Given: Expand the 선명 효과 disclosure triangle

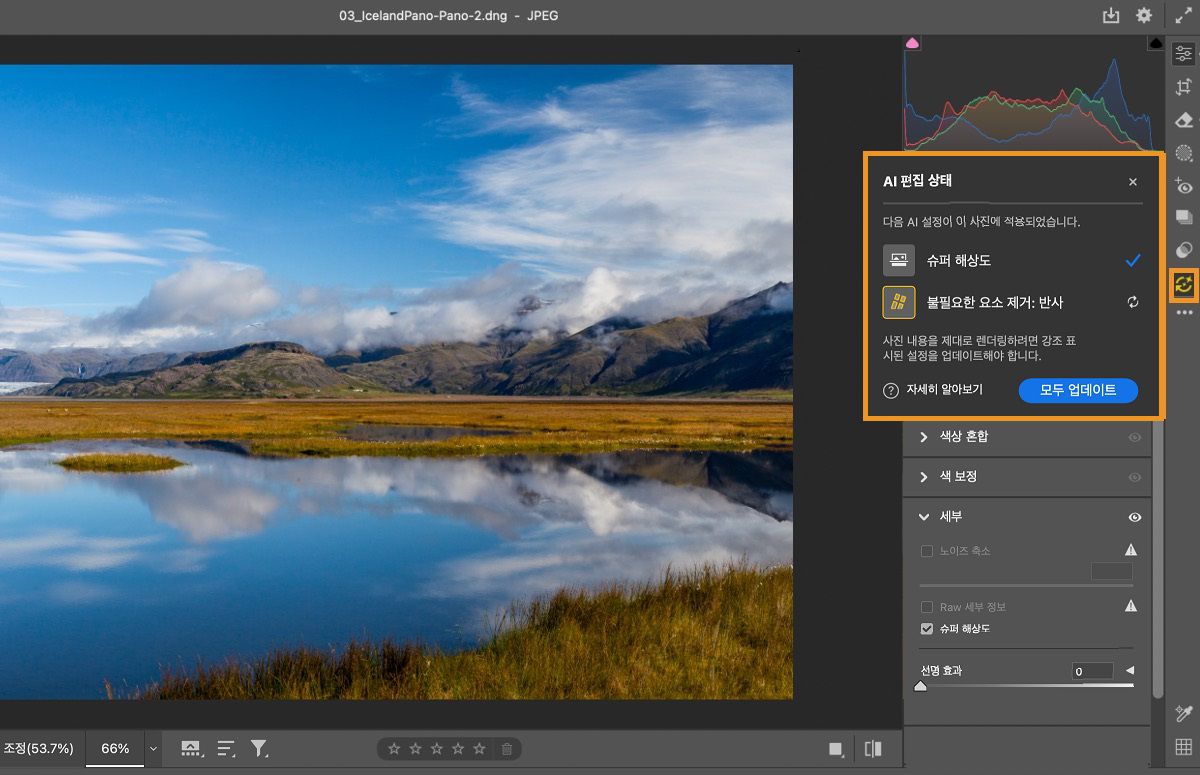Looking at the screenshot, I should (1130, 671).
